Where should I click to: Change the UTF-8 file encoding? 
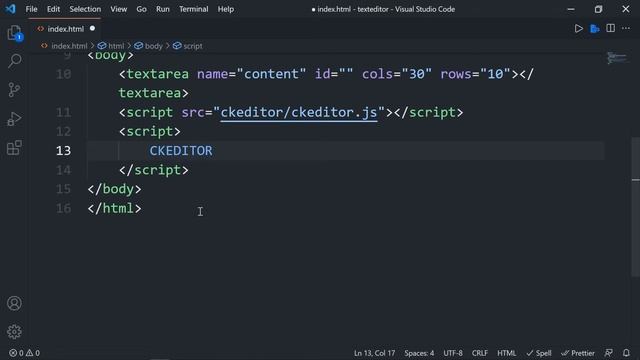point(453,353)
